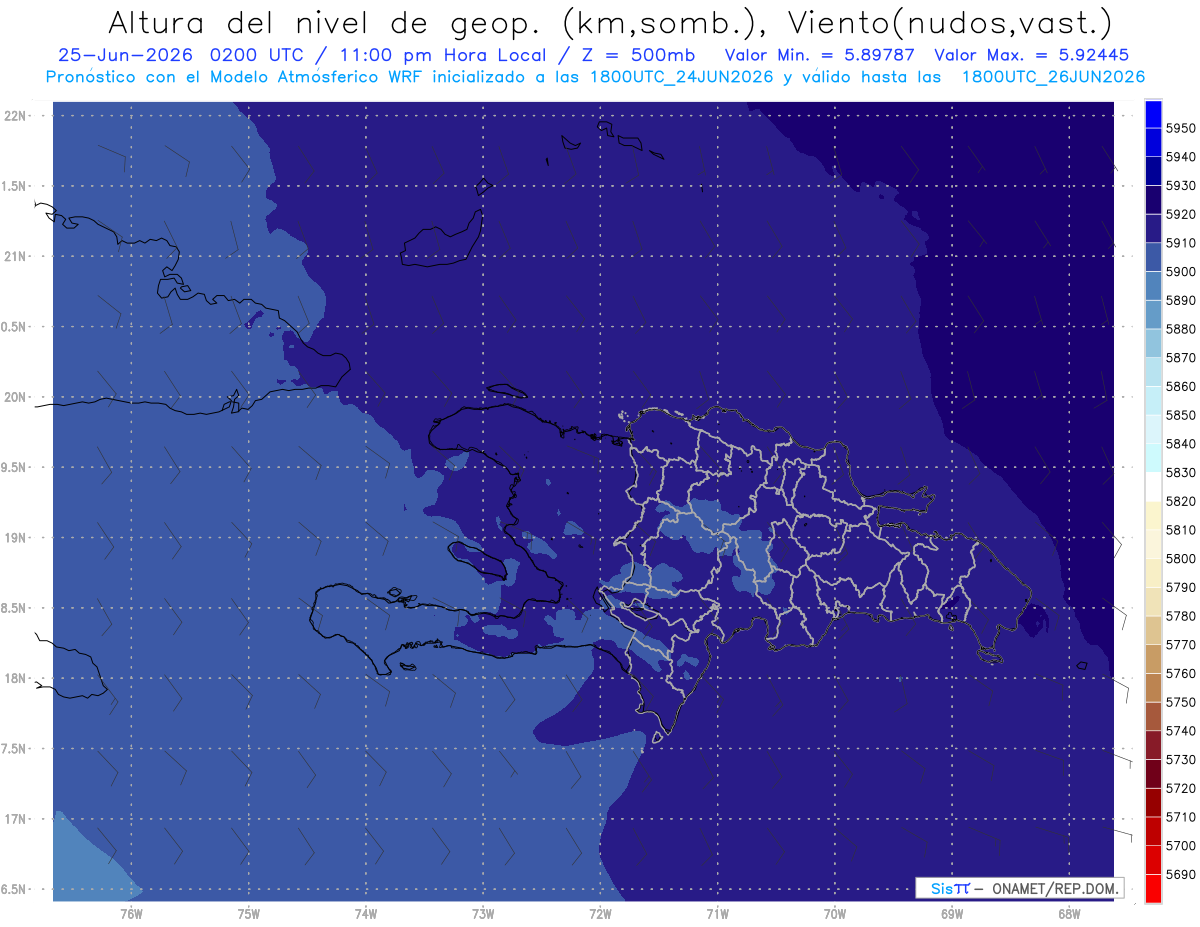This screenshot has height=927, width=1200.
Task: Click the 20N latitude label
Action: pyautogui.click(x=15, y=397)
